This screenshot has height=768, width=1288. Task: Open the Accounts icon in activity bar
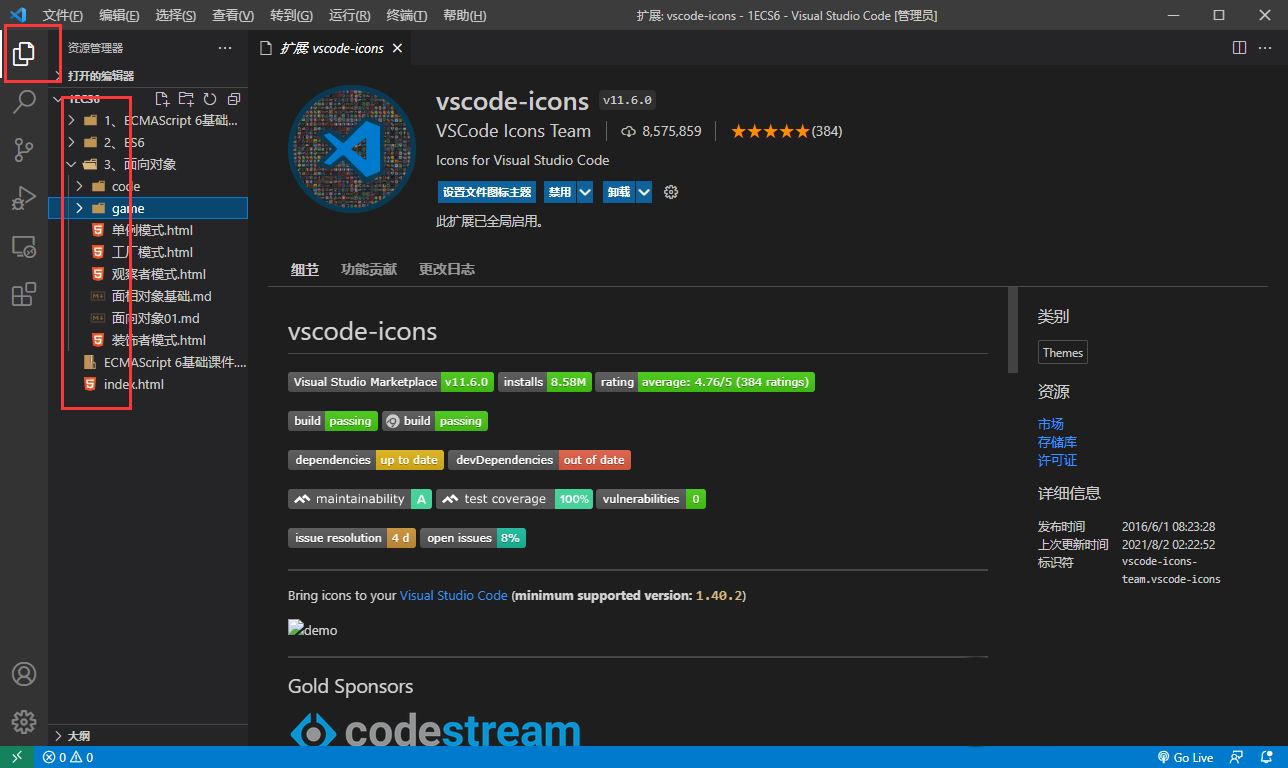(24, 674)
